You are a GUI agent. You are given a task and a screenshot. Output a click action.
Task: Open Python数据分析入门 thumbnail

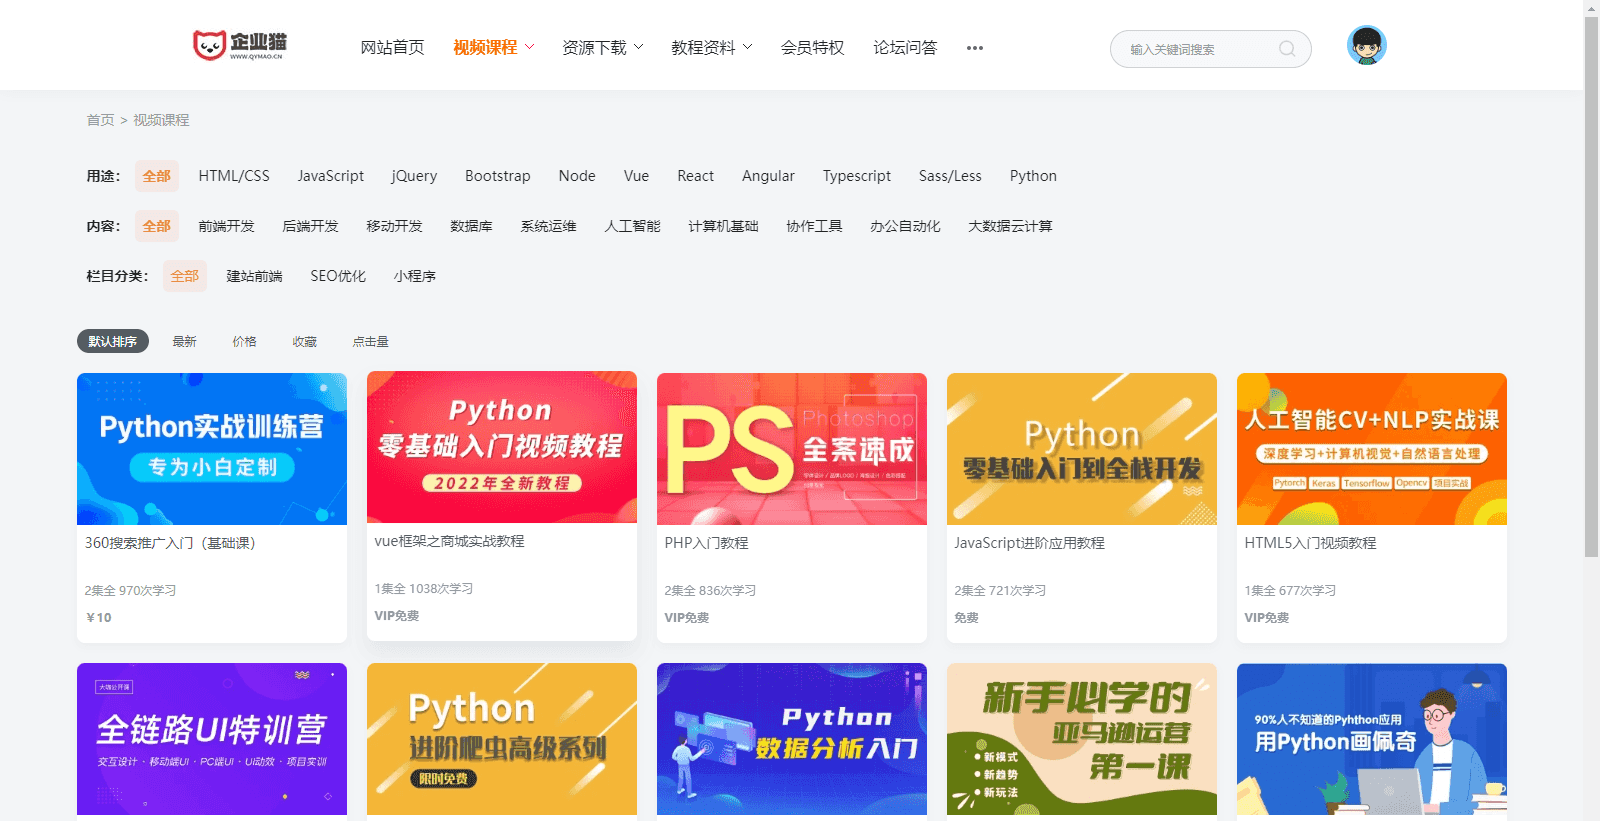point(792,739)
